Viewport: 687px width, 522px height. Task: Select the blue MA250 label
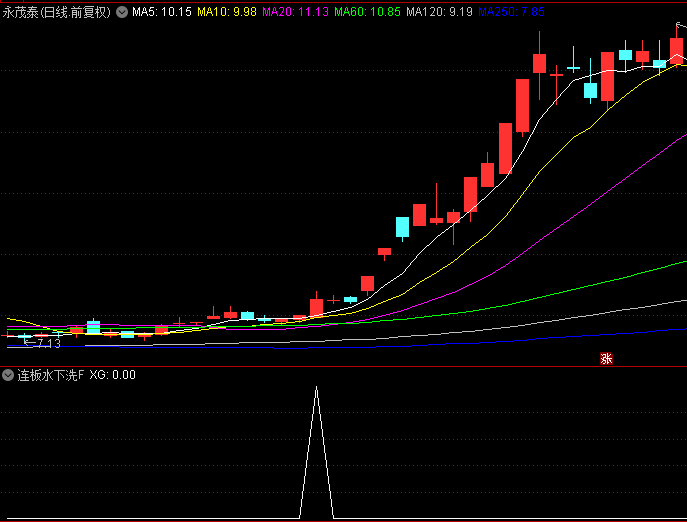click(511, 12)
